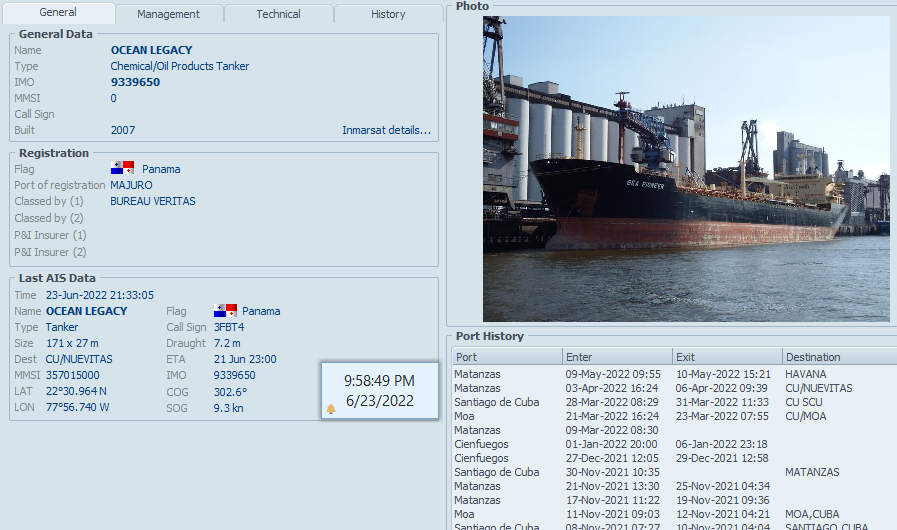The width and height of the screenshot is (897, 530).
Task: Click the AIS IMO value 9339650
Action: [x=235, y=375]
